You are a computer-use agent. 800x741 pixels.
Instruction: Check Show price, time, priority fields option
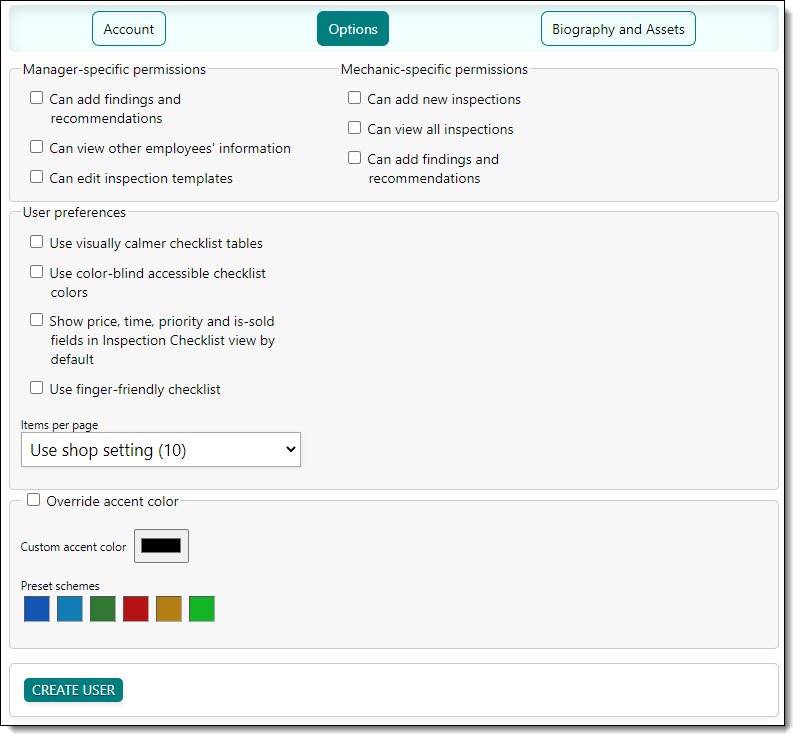coord(36,320)
